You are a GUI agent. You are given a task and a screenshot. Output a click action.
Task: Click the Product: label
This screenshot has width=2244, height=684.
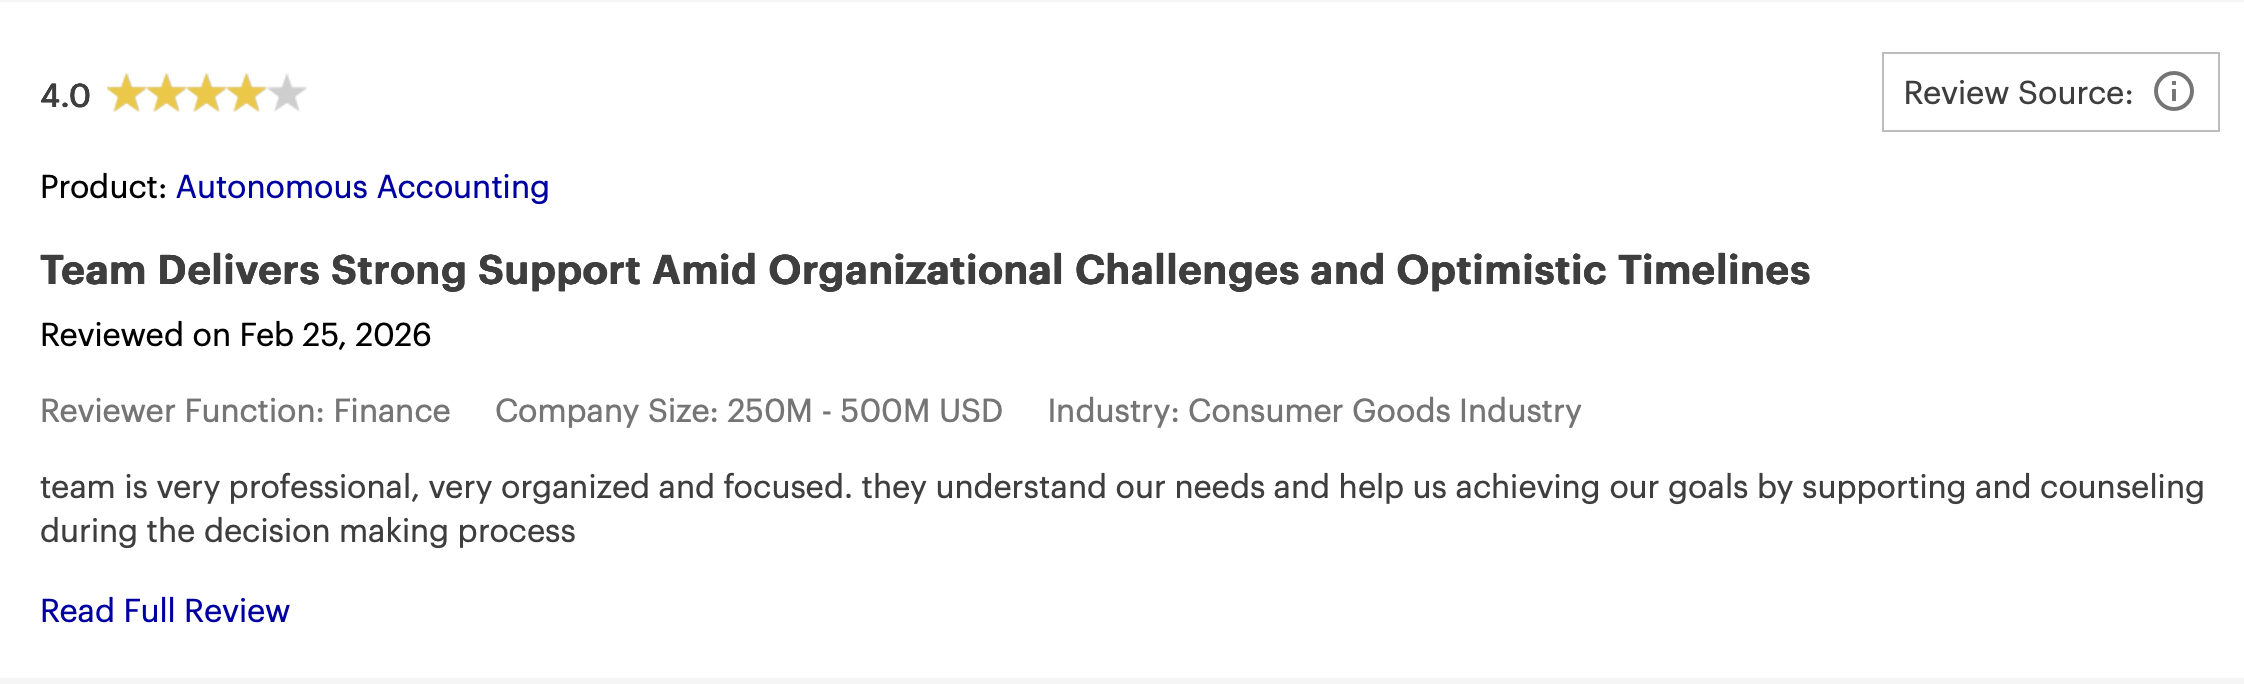click(103, 187)
